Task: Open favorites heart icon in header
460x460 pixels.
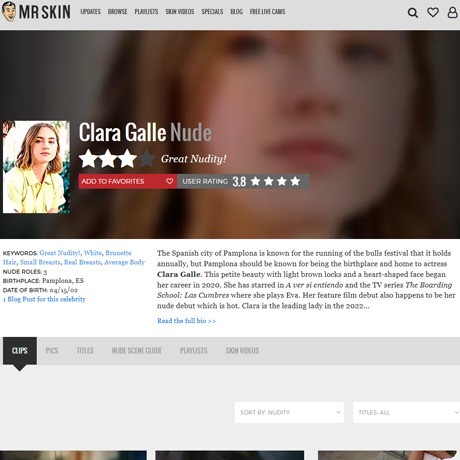Action: coord(433,13)
